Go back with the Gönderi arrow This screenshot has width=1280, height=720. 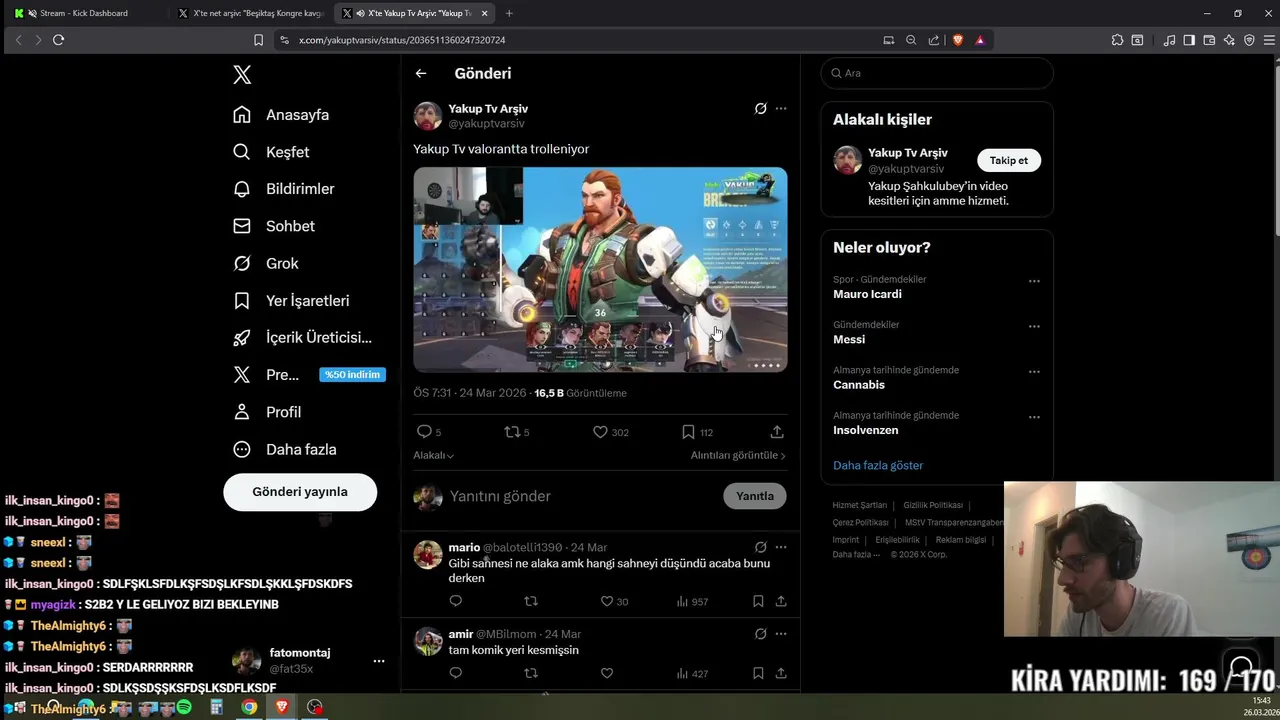(x=421, y=74)
